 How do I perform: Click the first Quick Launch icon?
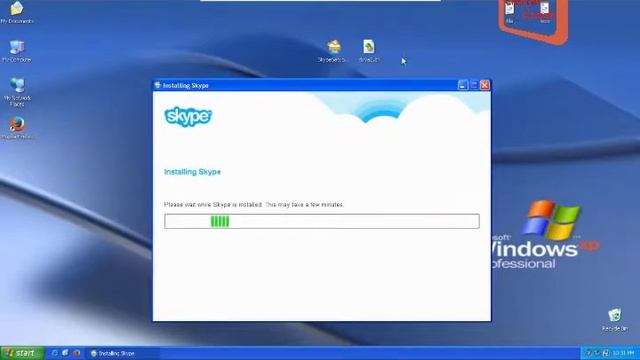pos(54,353)
